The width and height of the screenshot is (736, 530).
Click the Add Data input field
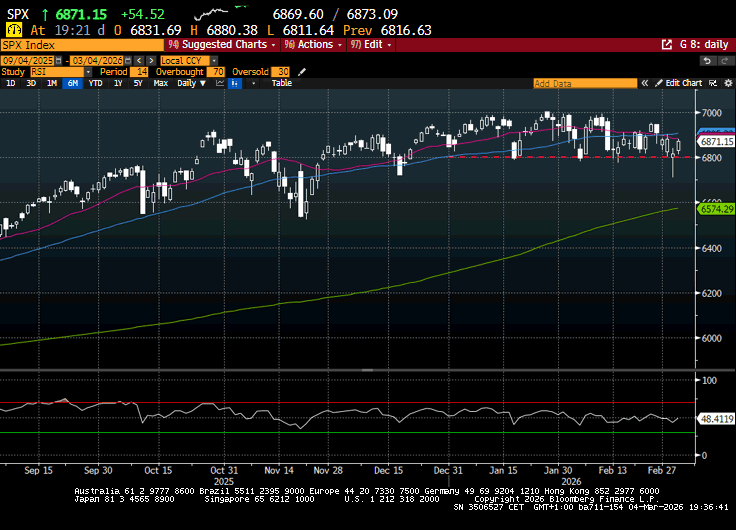pyautogui.click(x=587, y=83)
